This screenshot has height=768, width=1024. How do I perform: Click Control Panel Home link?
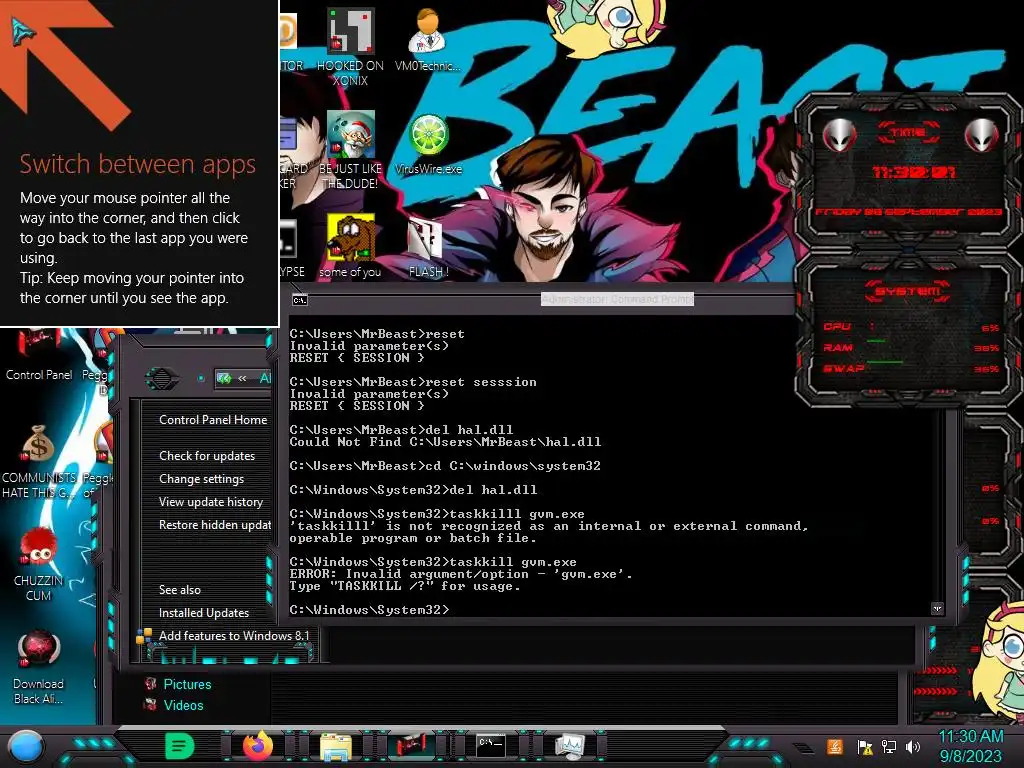tap(213, 420)
